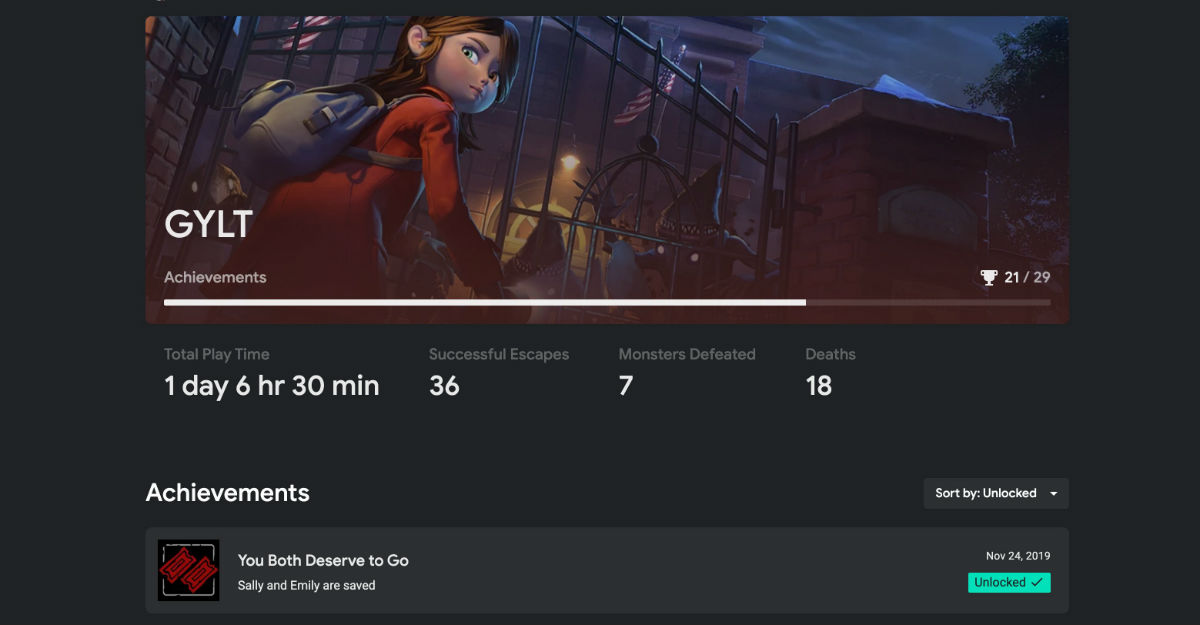Click the Sally and Emily are saved description
This screenshot has width=1200, height=625.
pos(306,585)
